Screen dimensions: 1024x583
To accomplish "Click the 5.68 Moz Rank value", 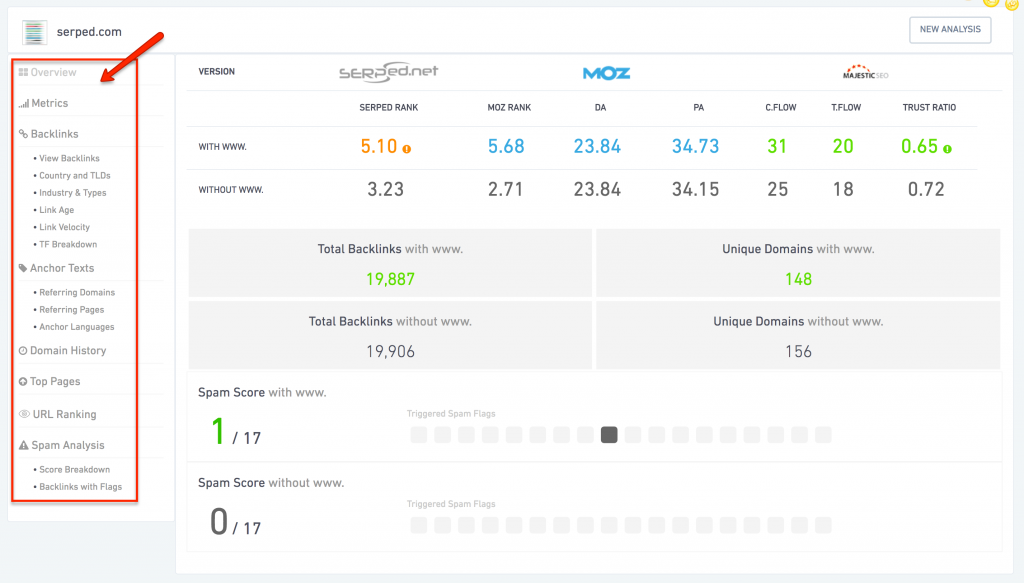I will (x=506, y=146).
